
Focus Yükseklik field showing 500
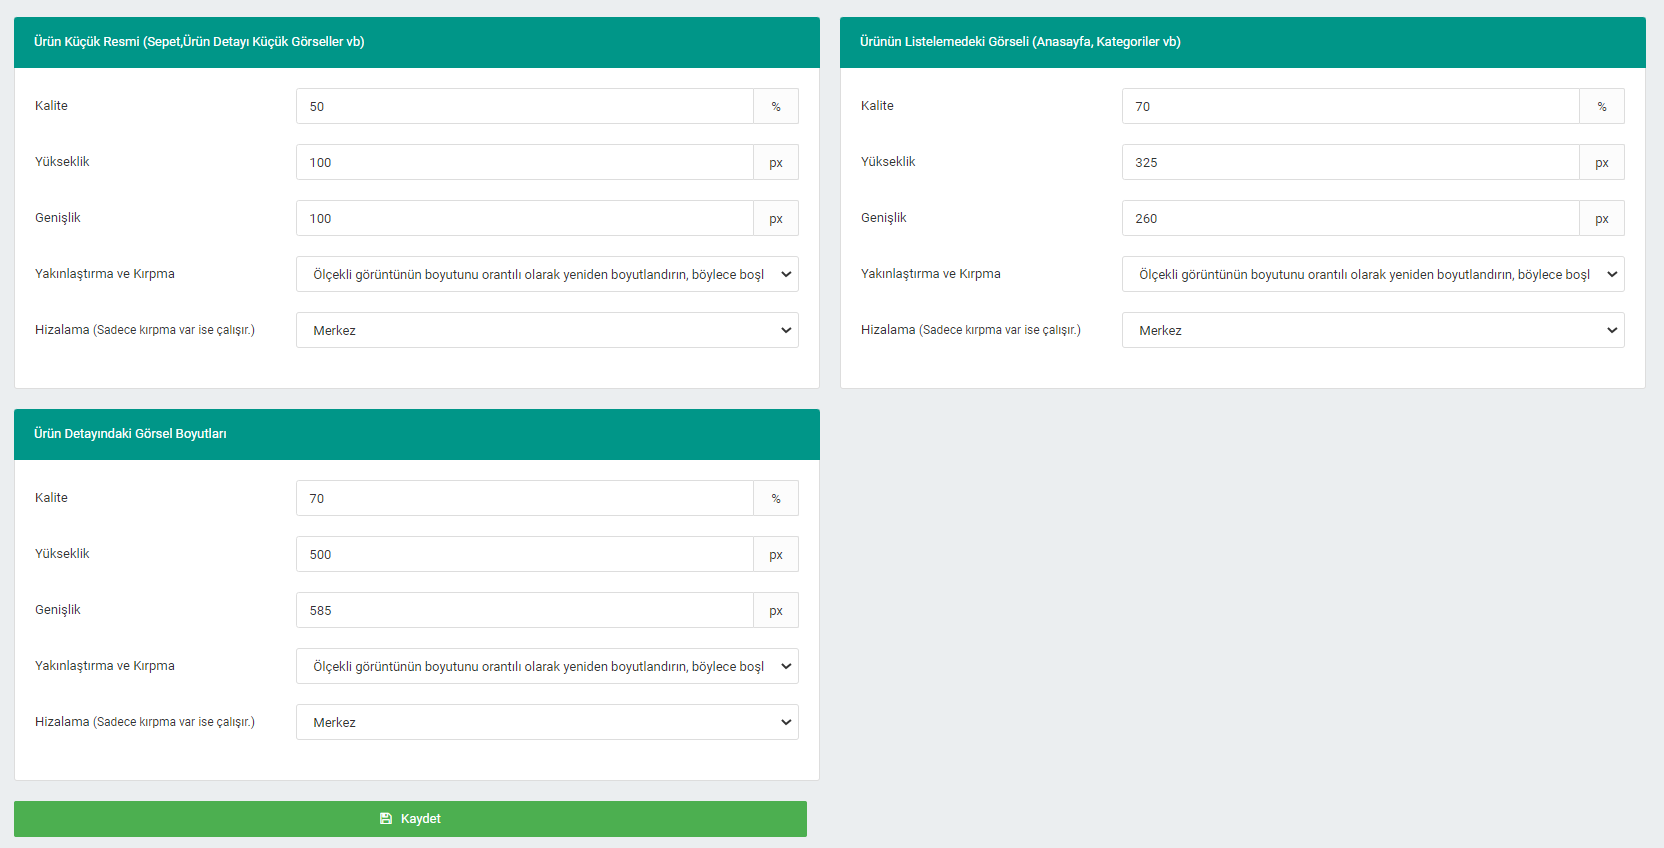(525, 554)
